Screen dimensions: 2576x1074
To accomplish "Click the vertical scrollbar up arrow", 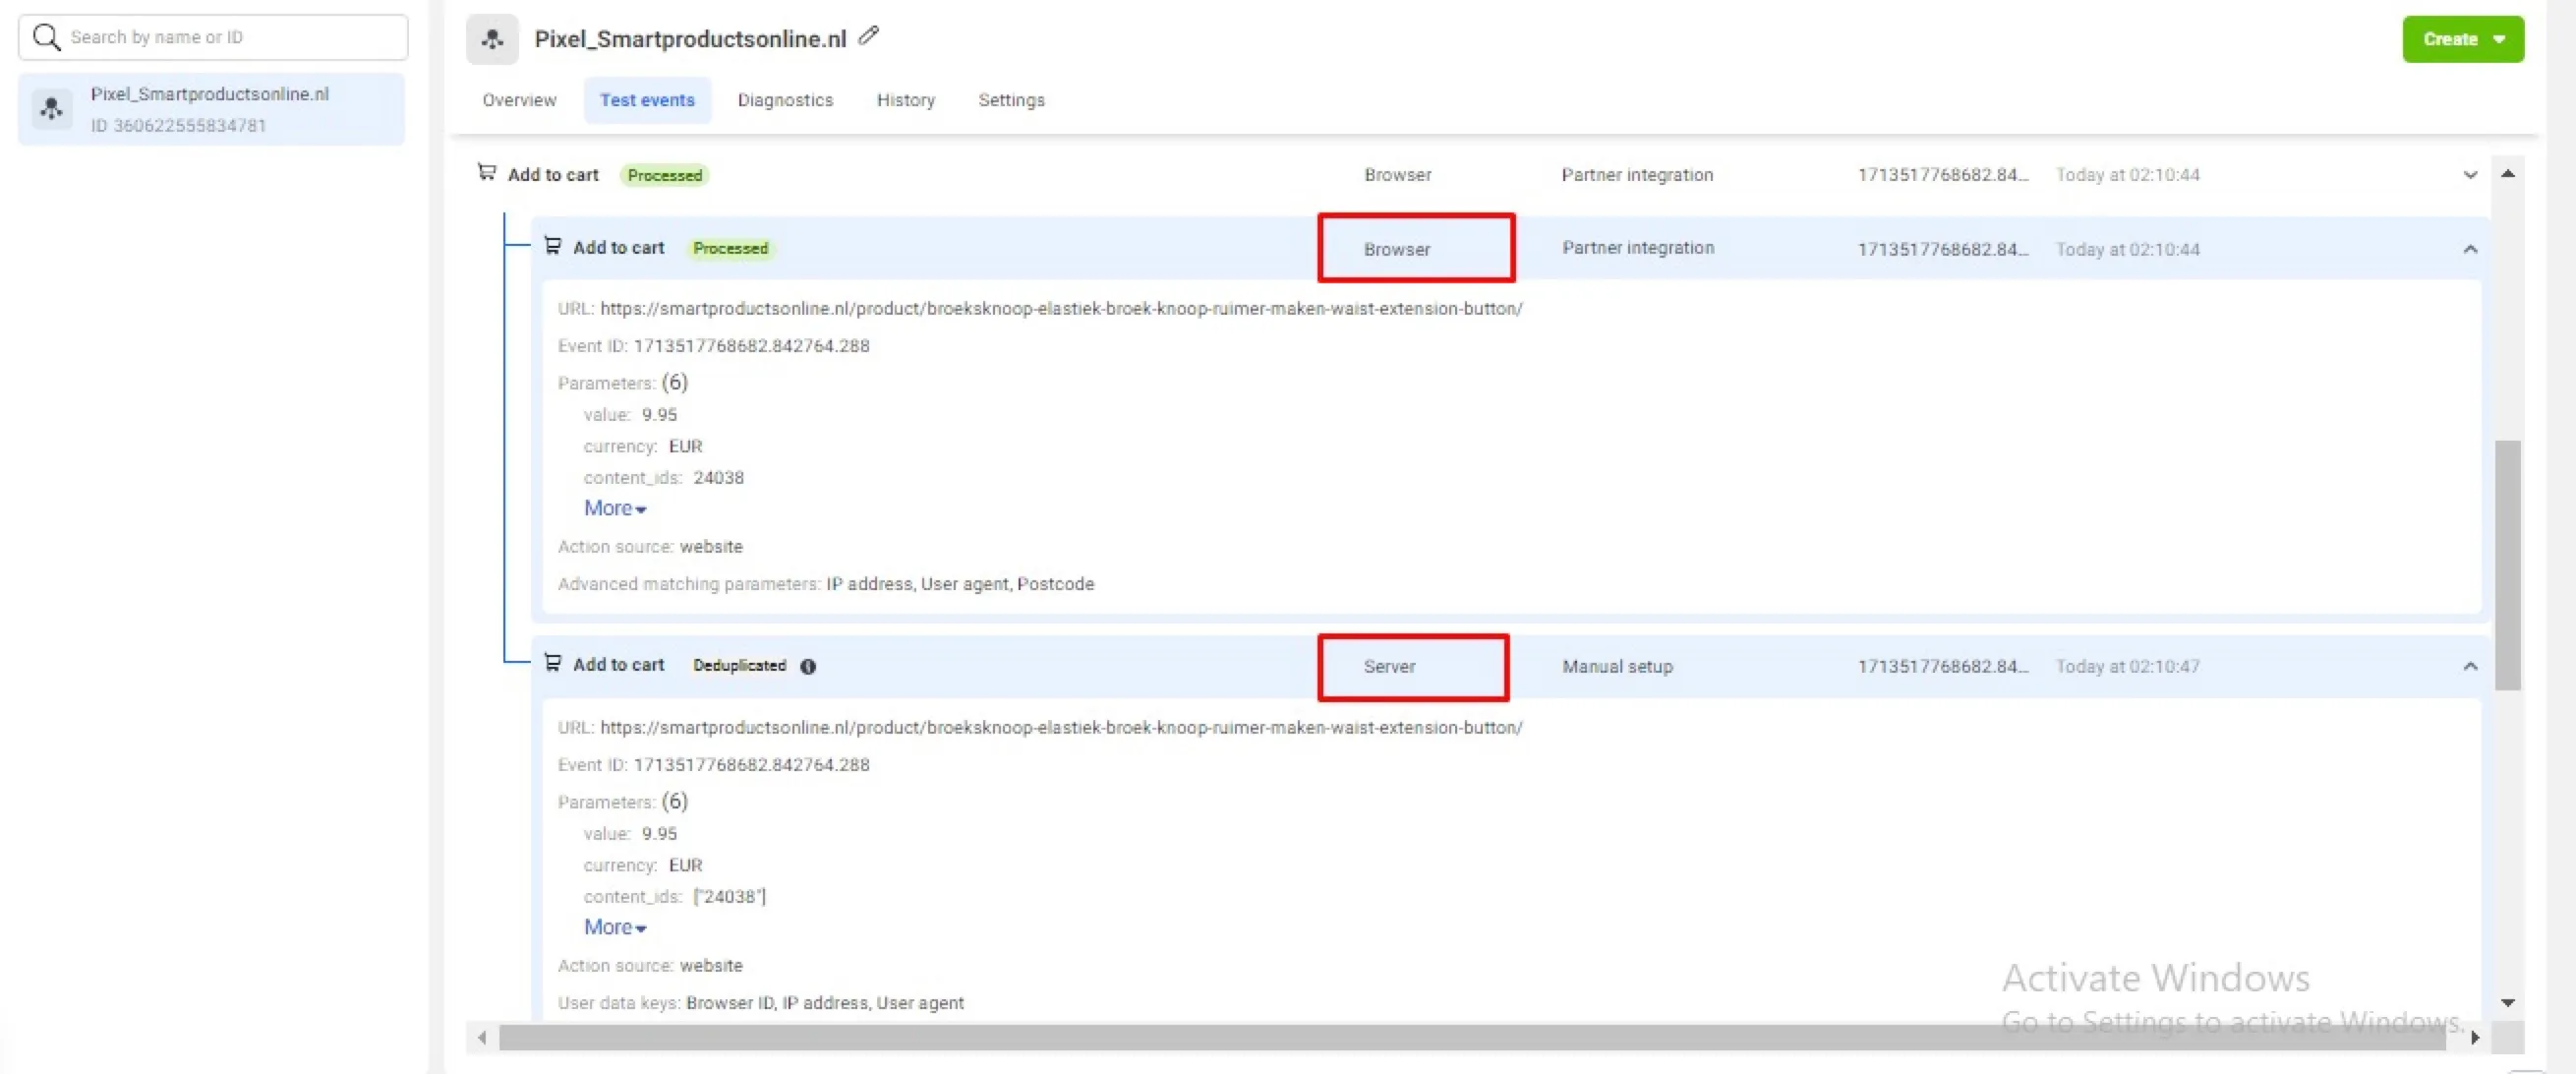I will (2507, 174).
